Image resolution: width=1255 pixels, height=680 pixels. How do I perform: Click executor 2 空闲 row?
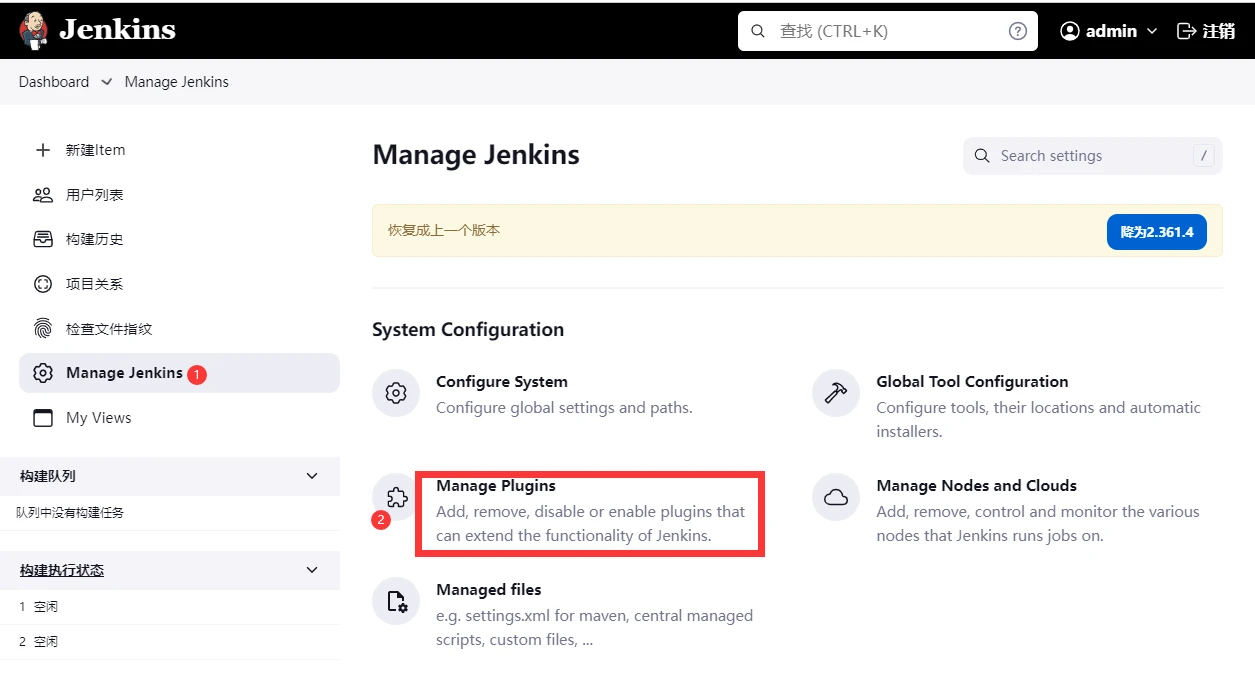tap(170, 641)
